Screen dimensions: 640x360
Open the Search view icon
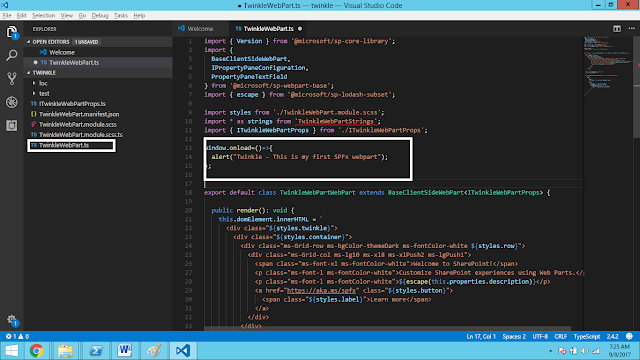point(12,55)
